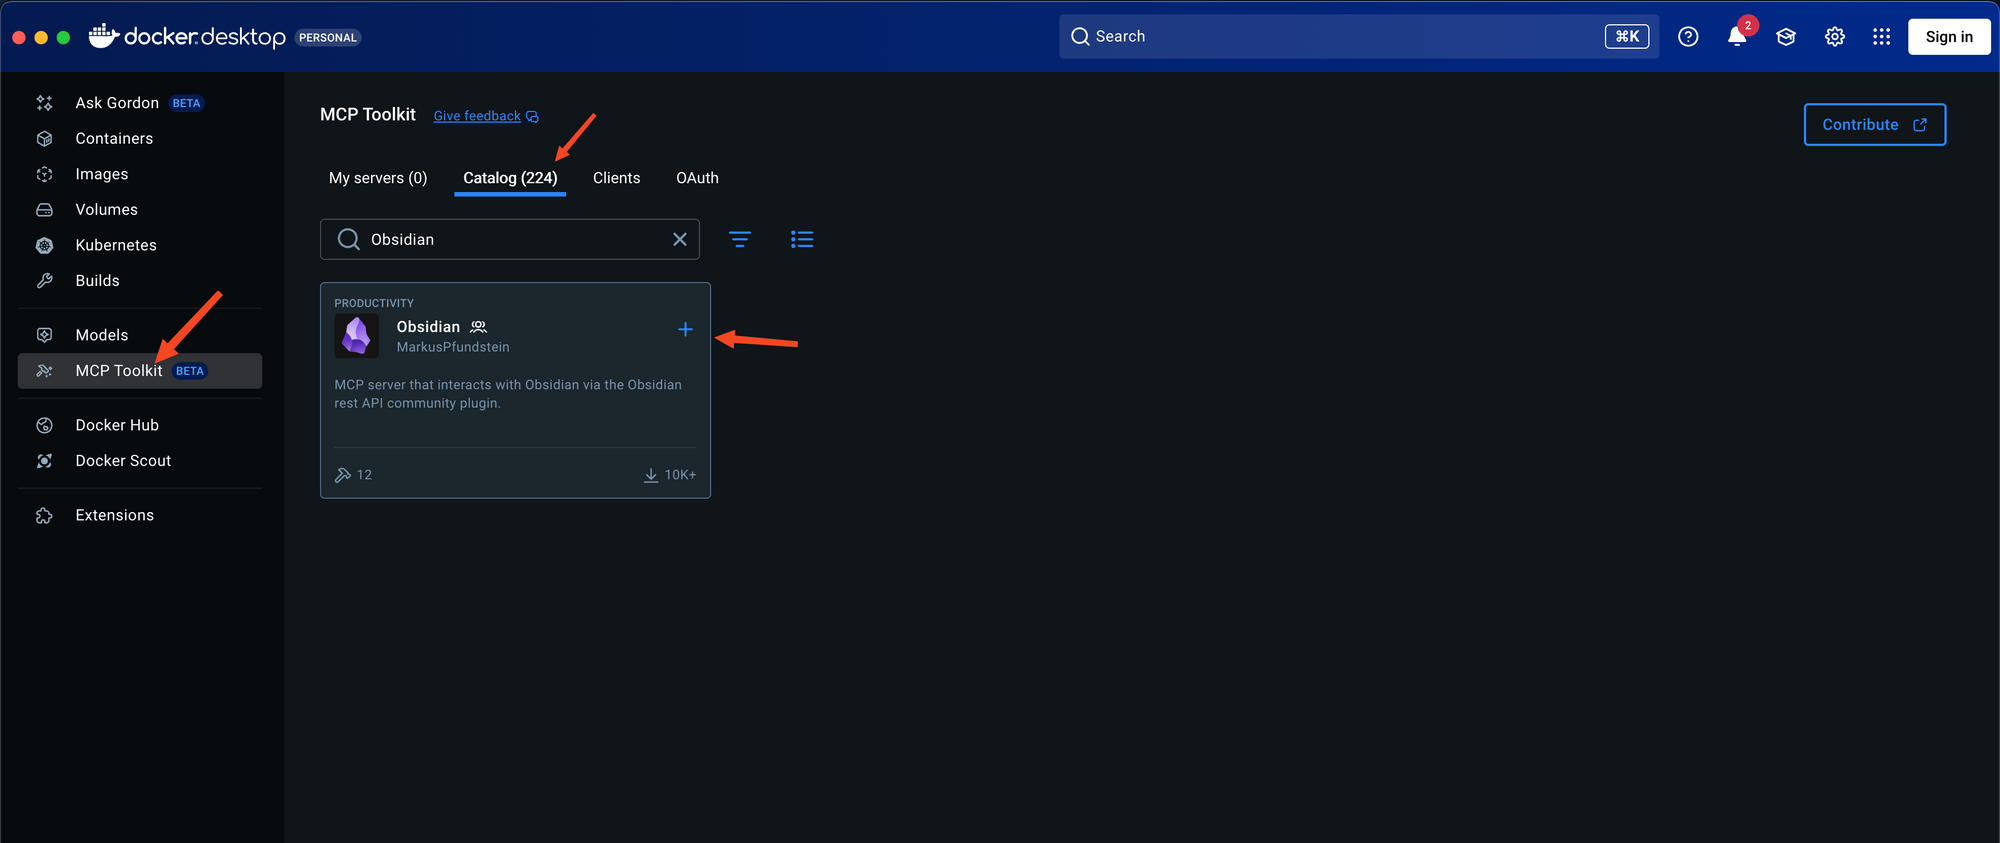Screen dimensions: 2000x843
Task: Select the OAuth tab
Action: coord(697,178)
